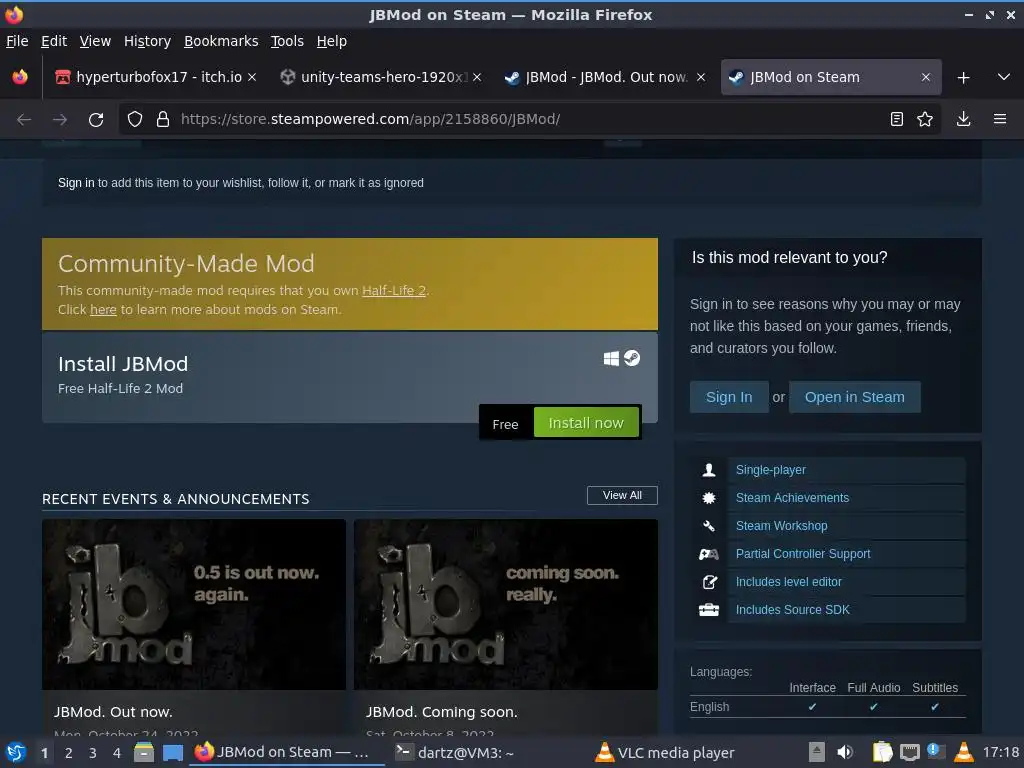
Task: Click the URL address bar field
Action: click(x=530, y=119)
